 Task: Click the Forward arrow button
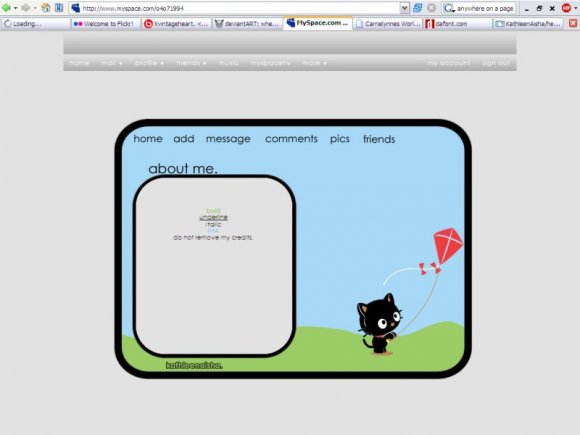[26, 8]
